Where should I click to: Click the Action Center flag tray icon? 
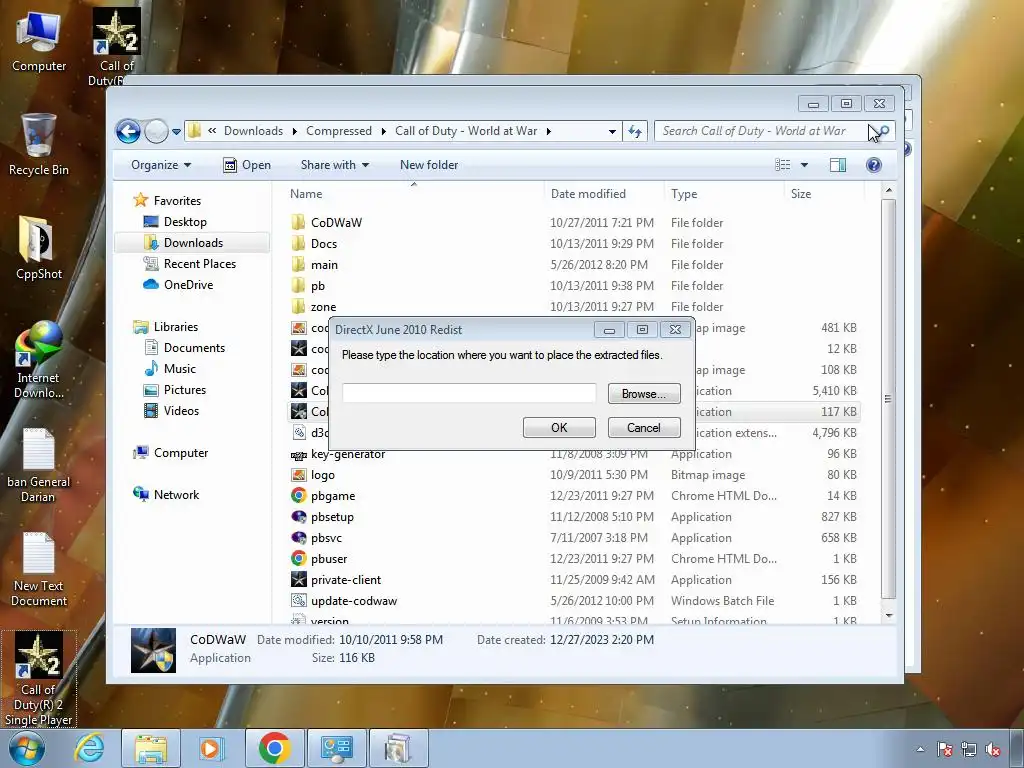(944, 749)
